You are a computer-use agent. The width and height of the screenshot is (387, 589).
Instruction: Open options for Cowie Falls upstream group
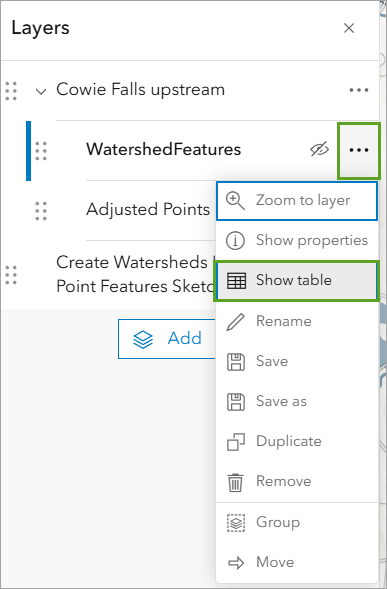coord(359,90)
